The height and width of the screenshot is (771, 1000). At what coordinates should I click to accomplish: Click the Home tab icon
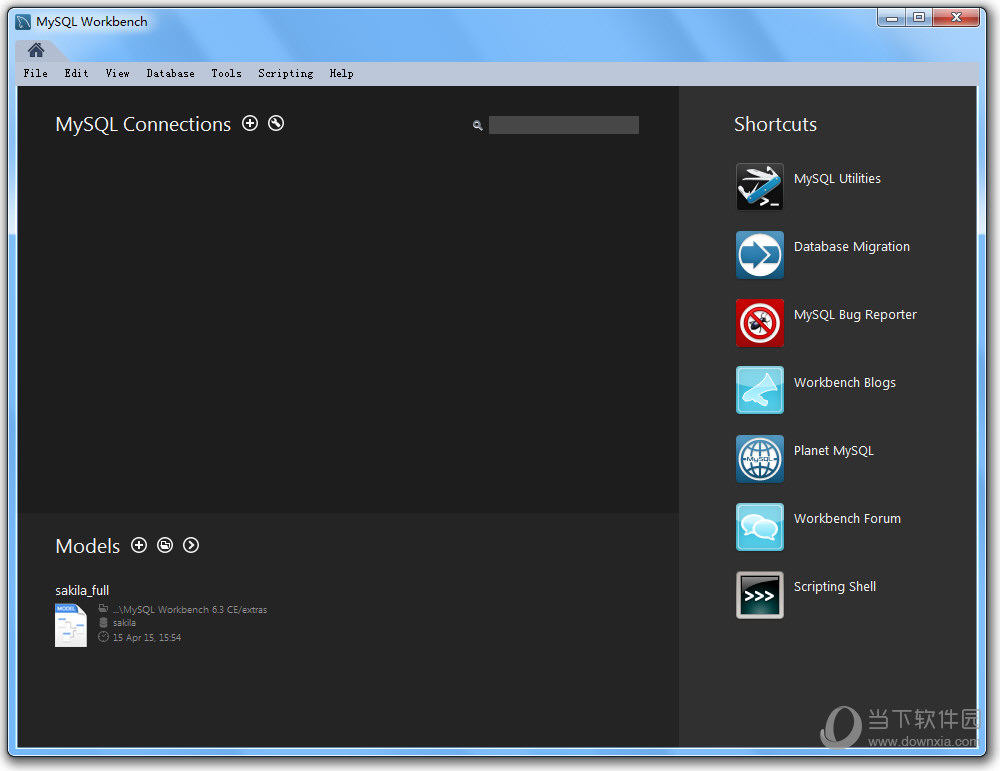(36, 50)
